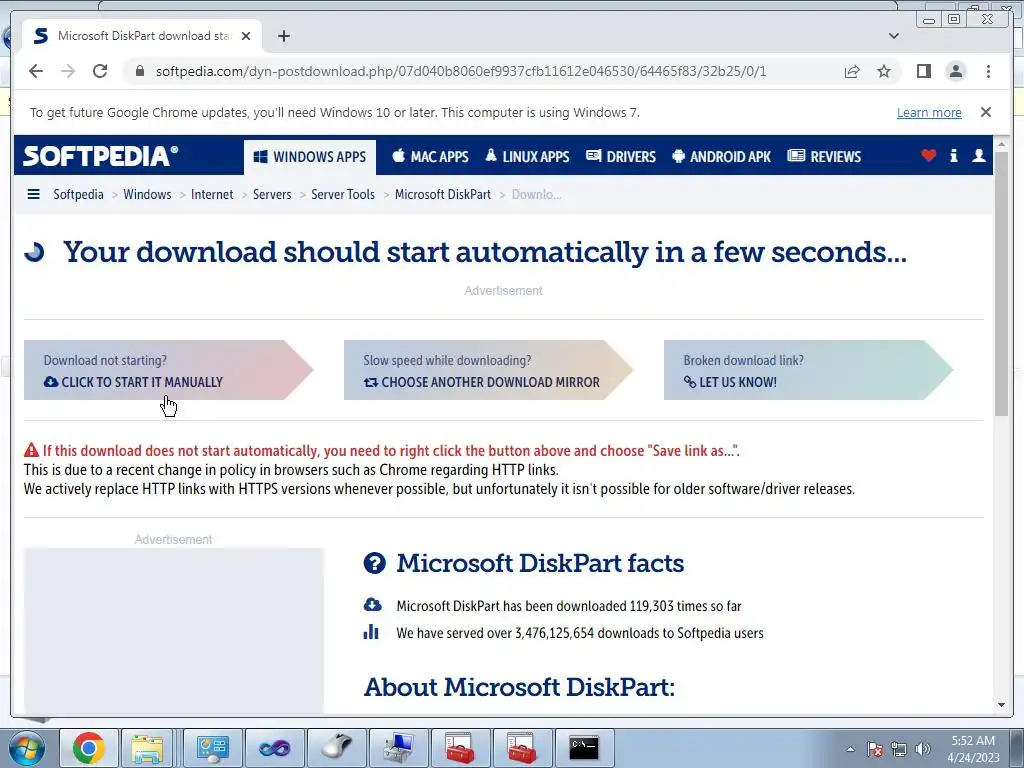
Task: Select the Android APK tab
Action: click(x=721, y=157)
